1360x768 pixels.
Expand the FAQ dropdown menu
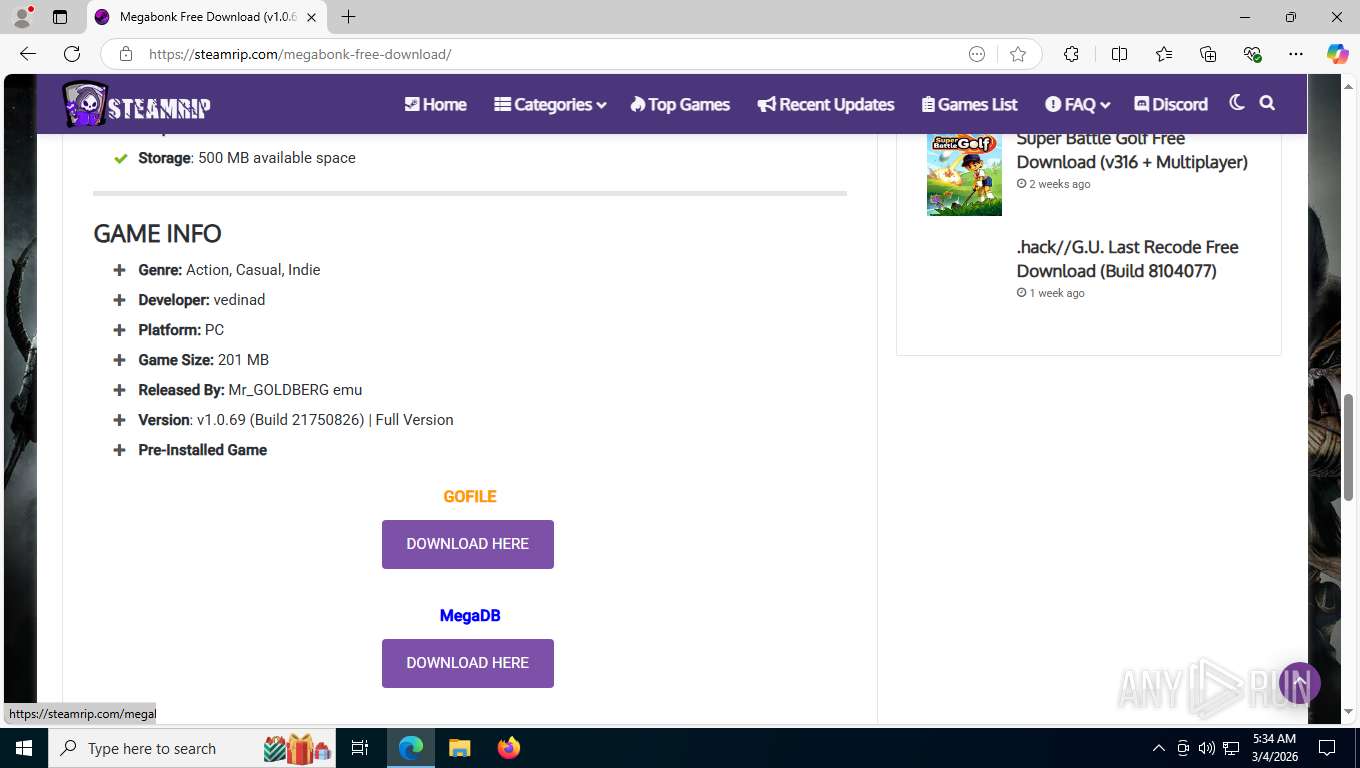pos(1078,104)
